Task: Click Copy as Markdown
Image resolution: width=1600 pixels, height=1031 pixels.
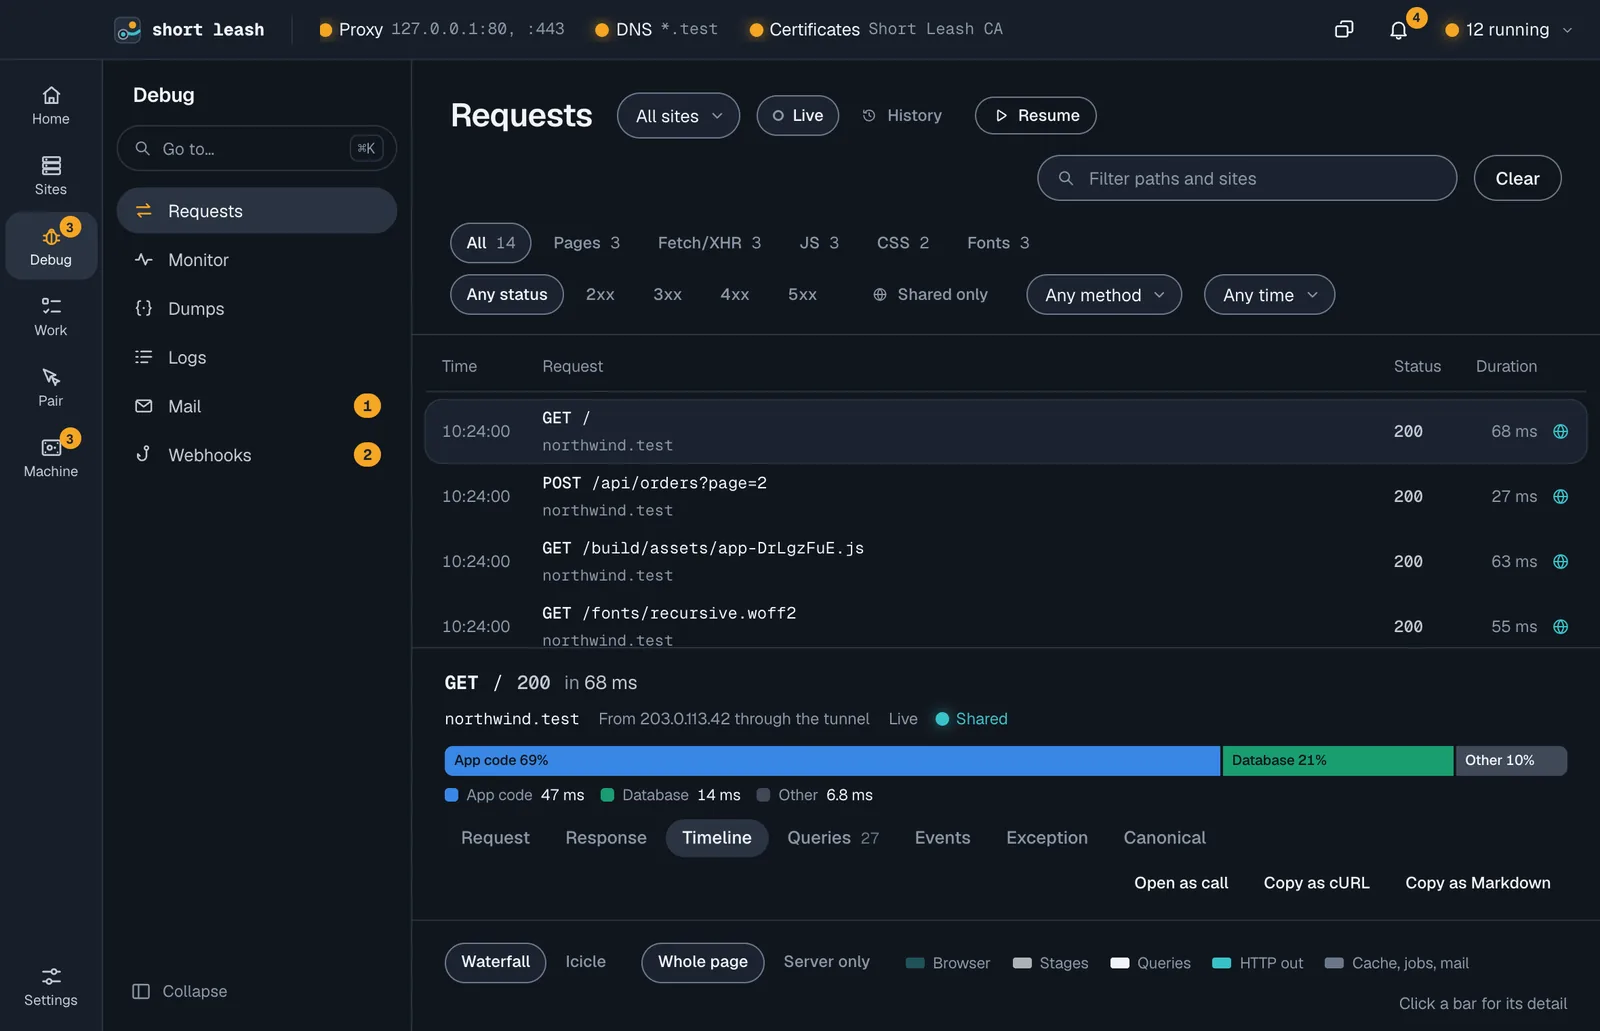Action: [x=1477, y=883]
